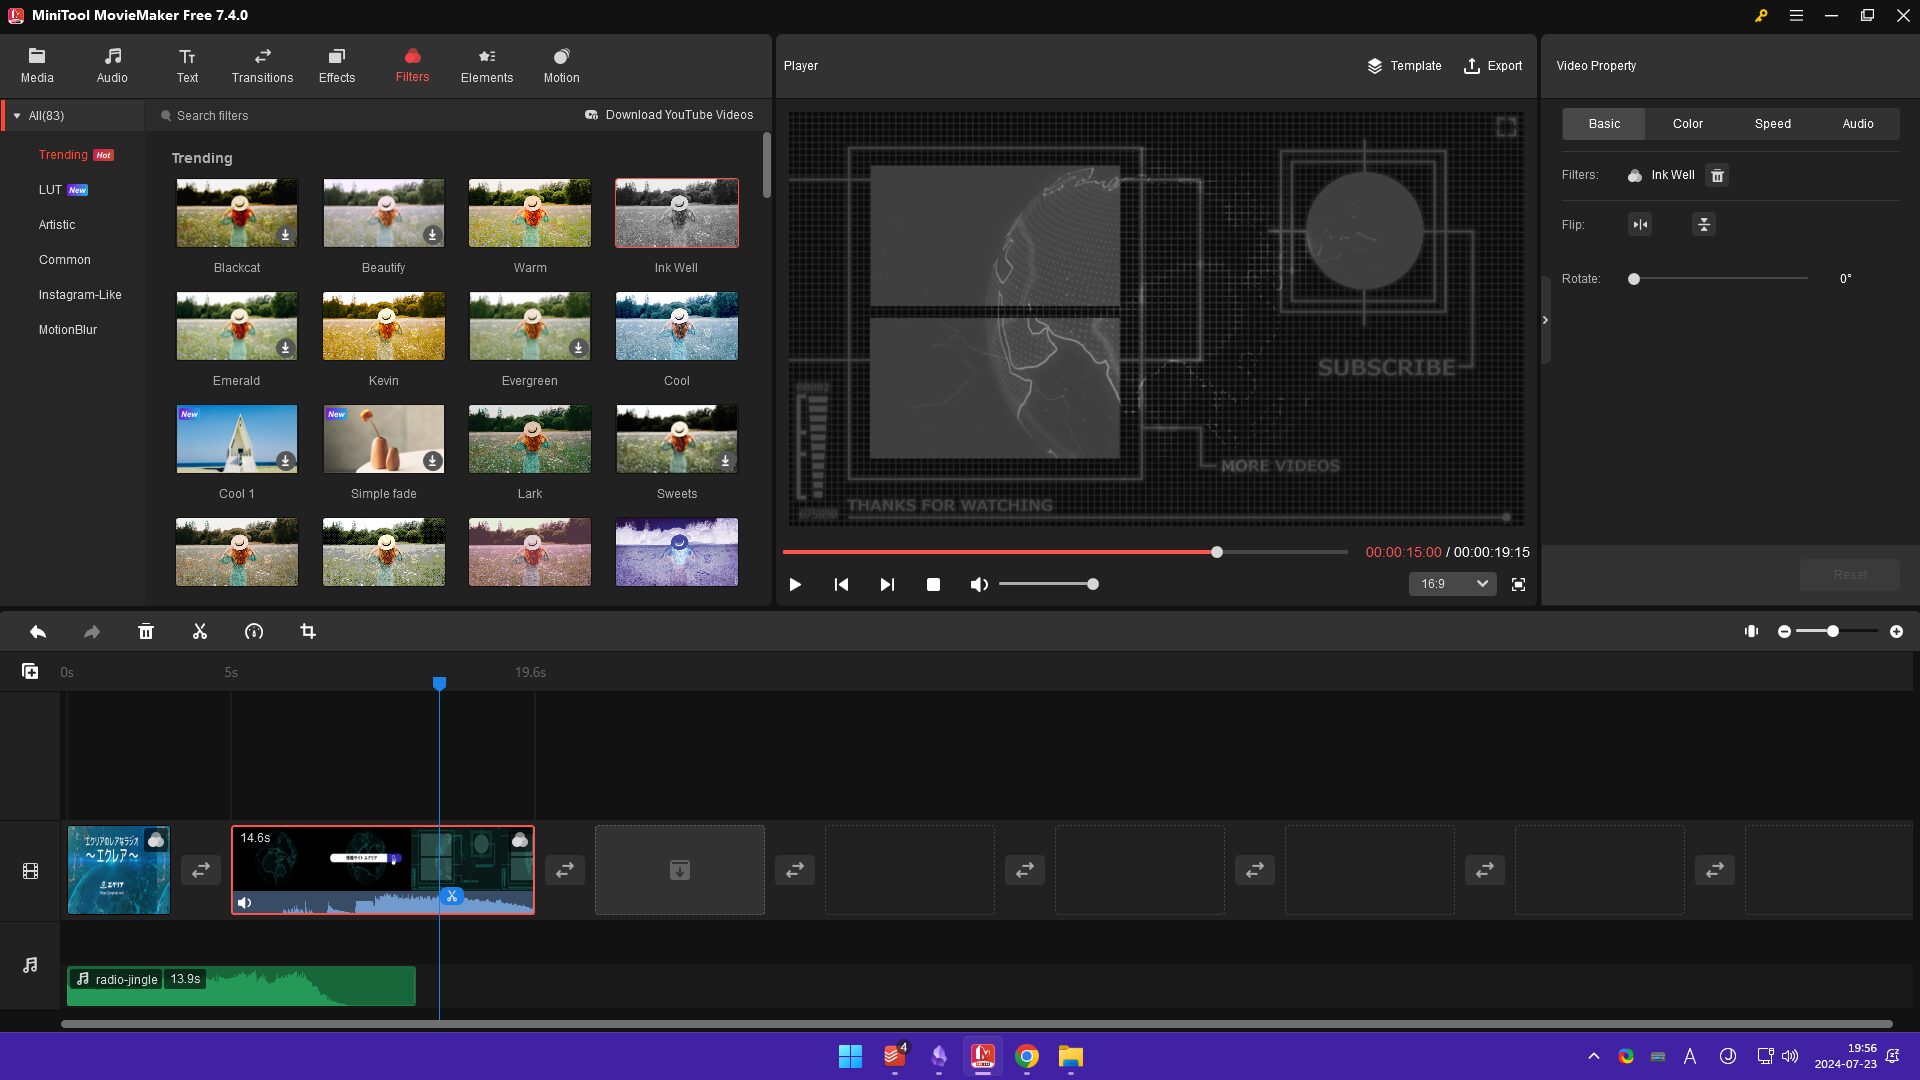This screenshot has height=1080, width=1920.
Task: Select the Evergreen filter thumbnail
Action: pyautogui.click(x=530, y=327)
